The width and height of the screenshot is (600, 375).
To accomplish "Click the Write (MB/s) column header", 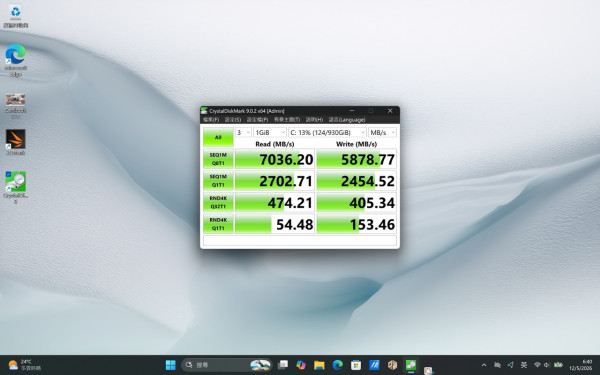I will pyautogui.click(x=356, y=144).
